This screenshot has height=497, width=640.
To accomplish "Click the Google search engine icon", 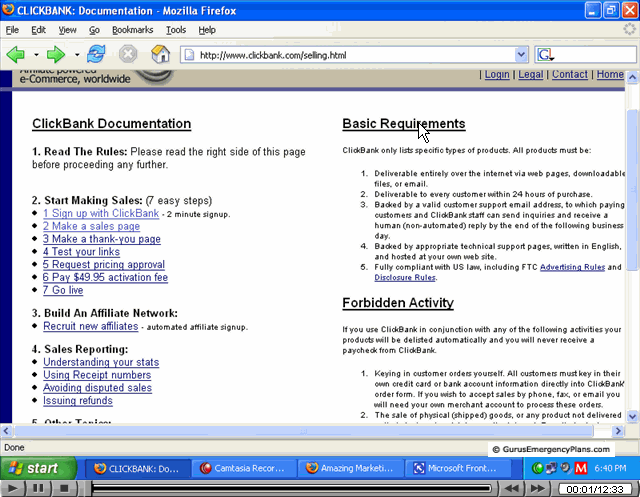I will (x=545, y=55).
